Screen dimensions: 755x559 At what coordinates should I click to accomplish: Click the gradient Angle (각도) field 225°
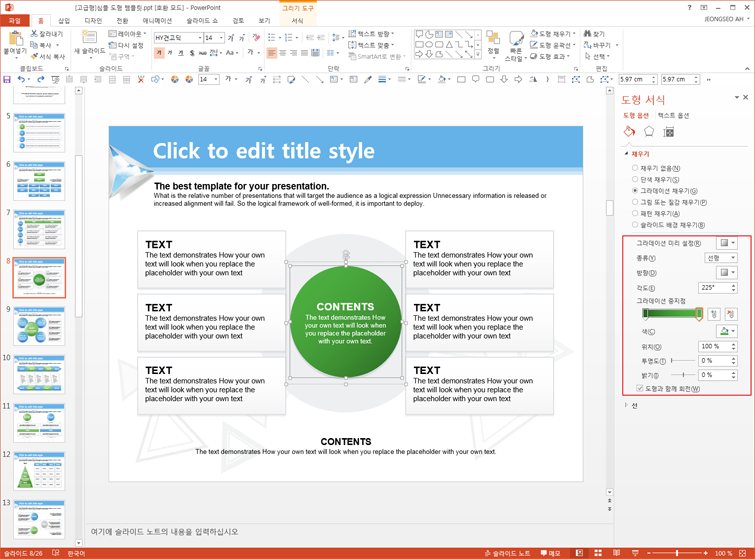pyautogui.click(x=717, y=287)
